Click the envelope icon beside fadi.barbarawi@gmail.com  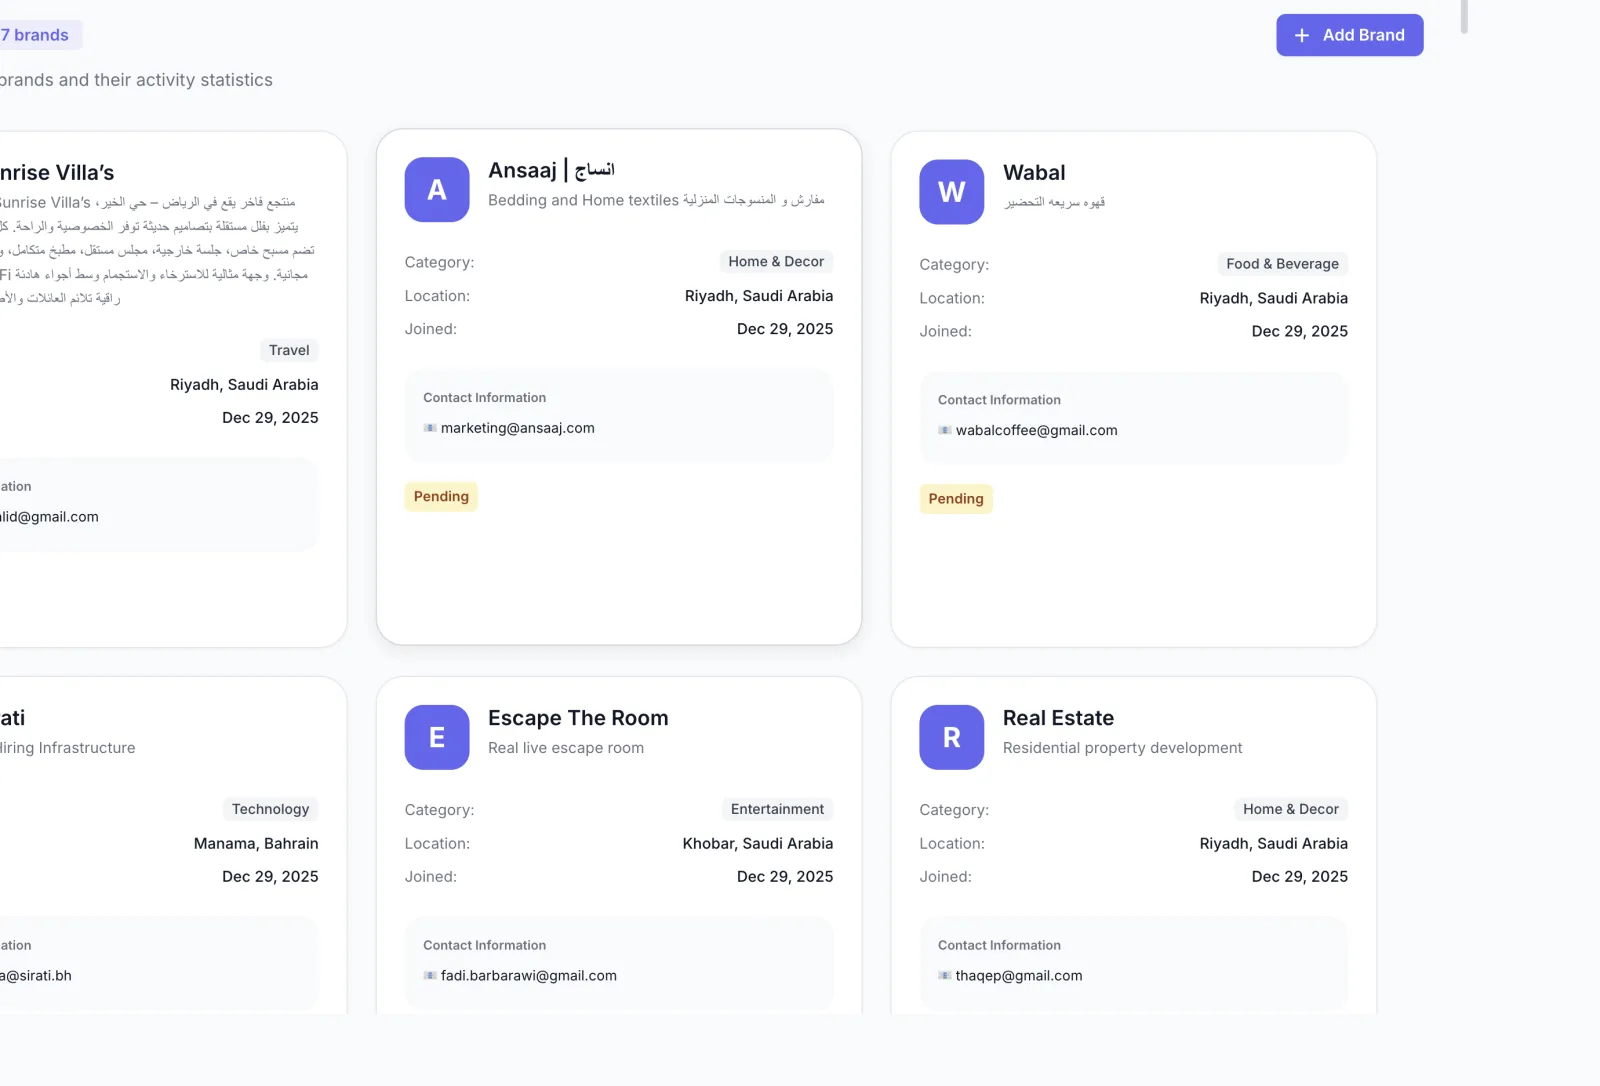click(430, 975)
